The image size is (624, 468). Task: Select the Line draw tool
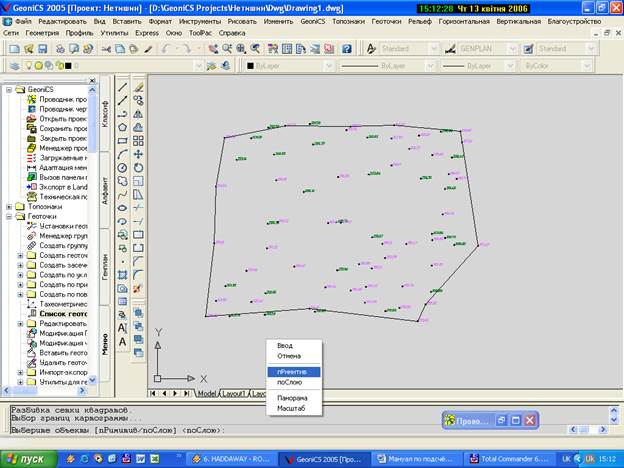(x=123, y=87)
